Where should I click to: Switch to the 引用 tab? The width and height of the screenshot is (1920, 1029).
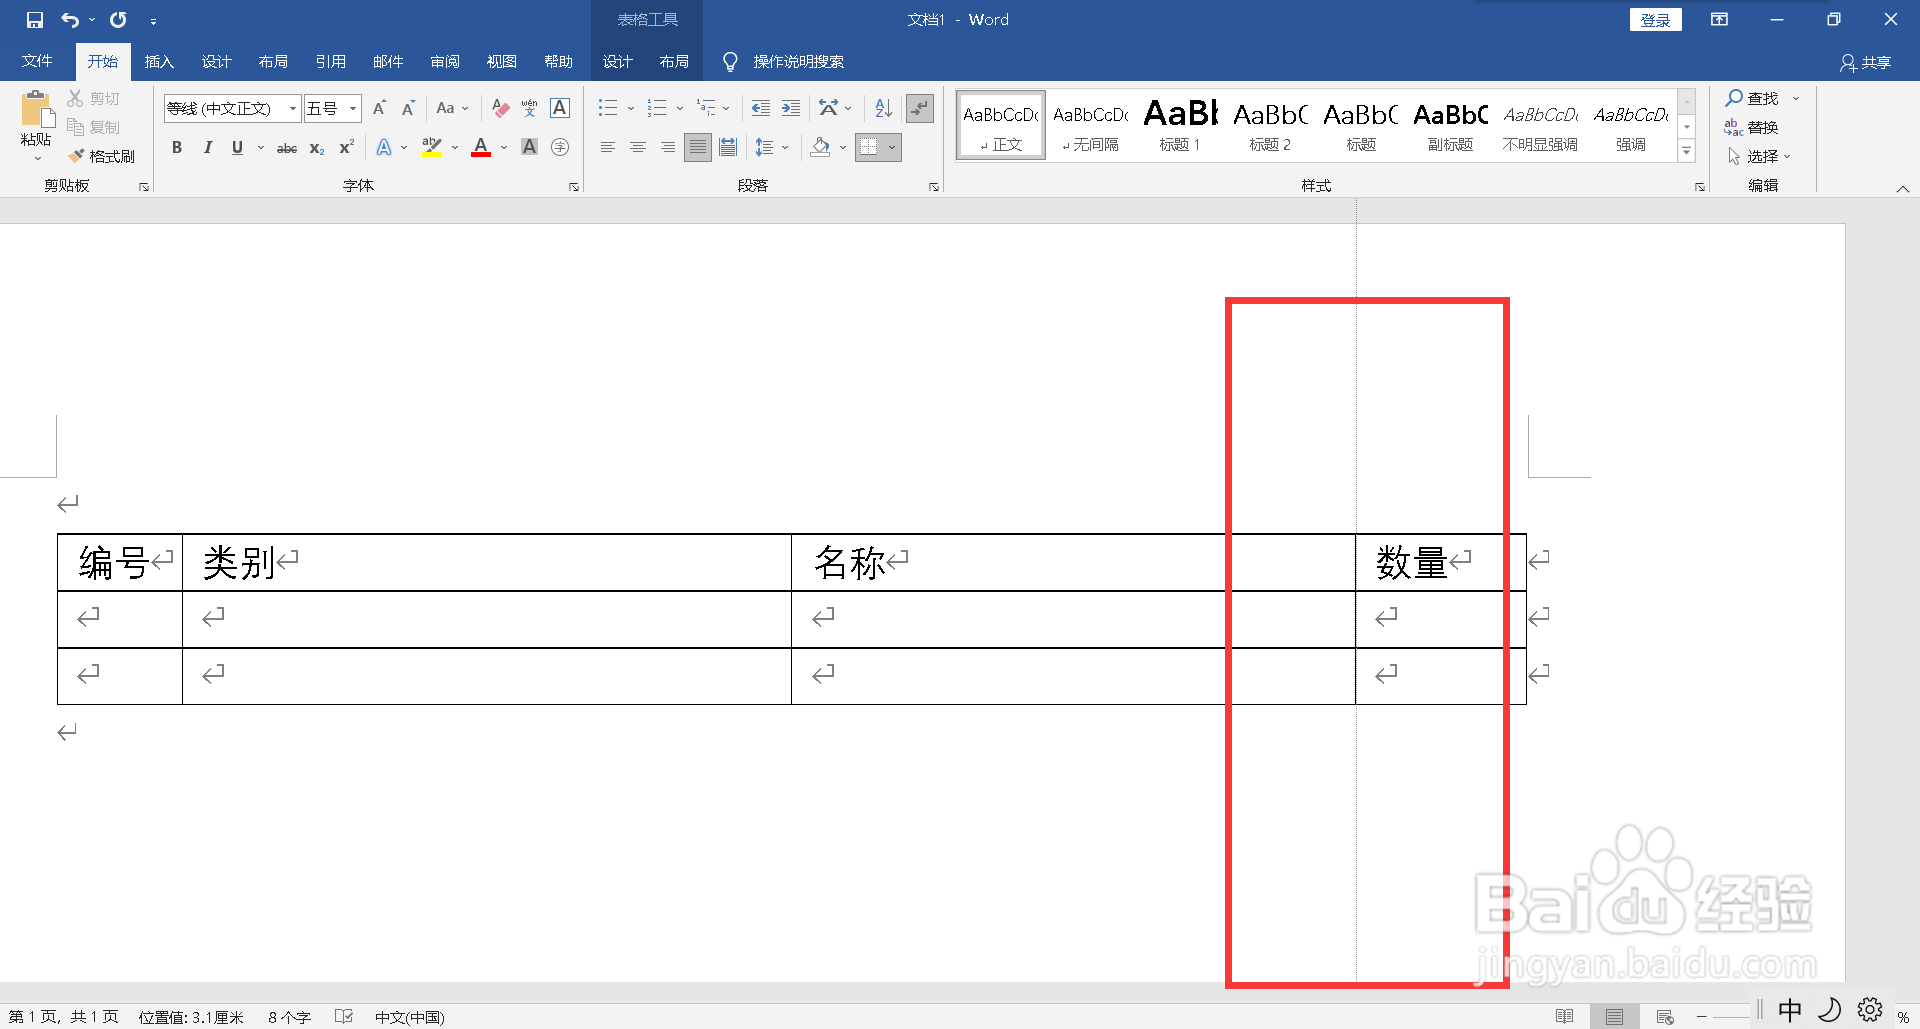330,62
